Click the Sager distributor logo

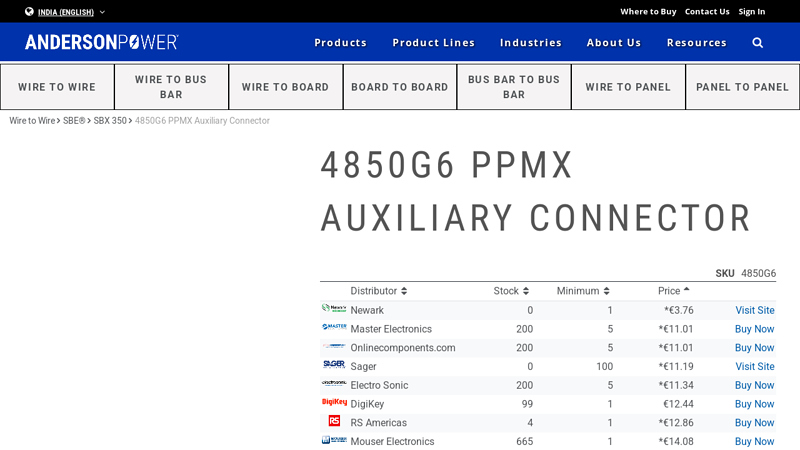pyautogui.click(x=334, y=364)
